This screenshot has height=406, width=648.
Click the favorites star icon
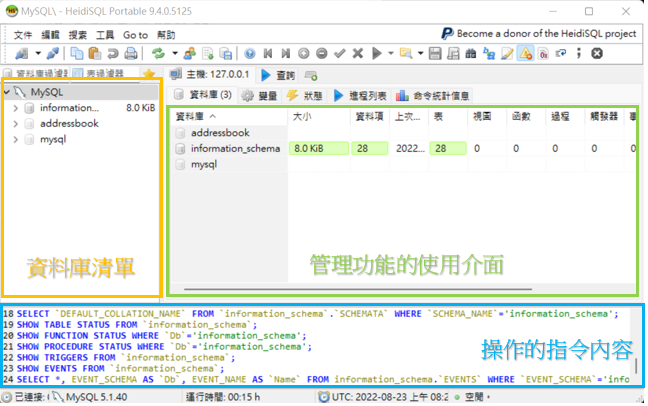coord(149,74)
